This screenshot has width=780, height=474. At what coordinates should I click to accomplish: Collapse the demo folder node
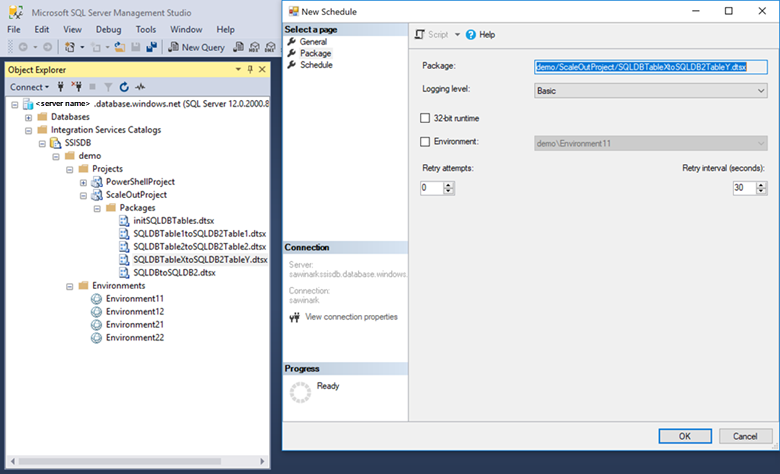click(x=56, y=156)
